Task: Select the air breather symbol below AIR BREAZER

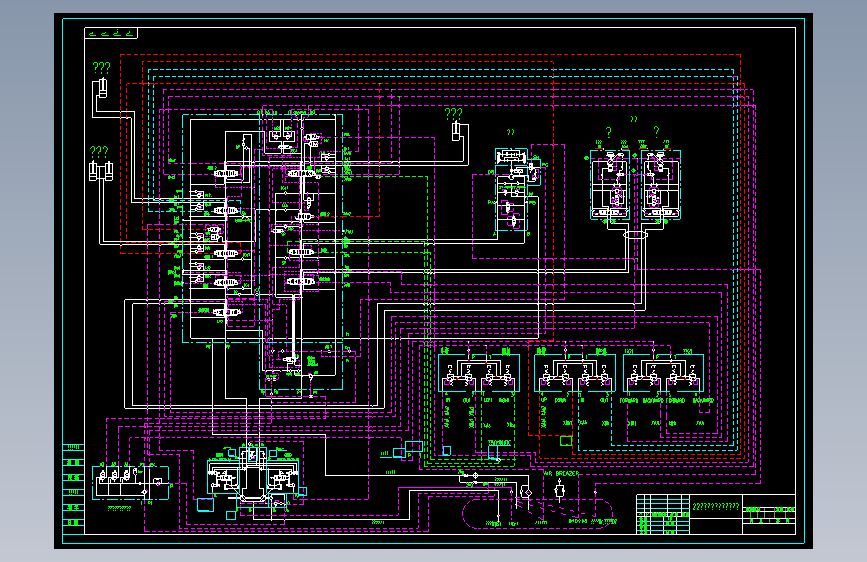Action: [x=559, y=490]
